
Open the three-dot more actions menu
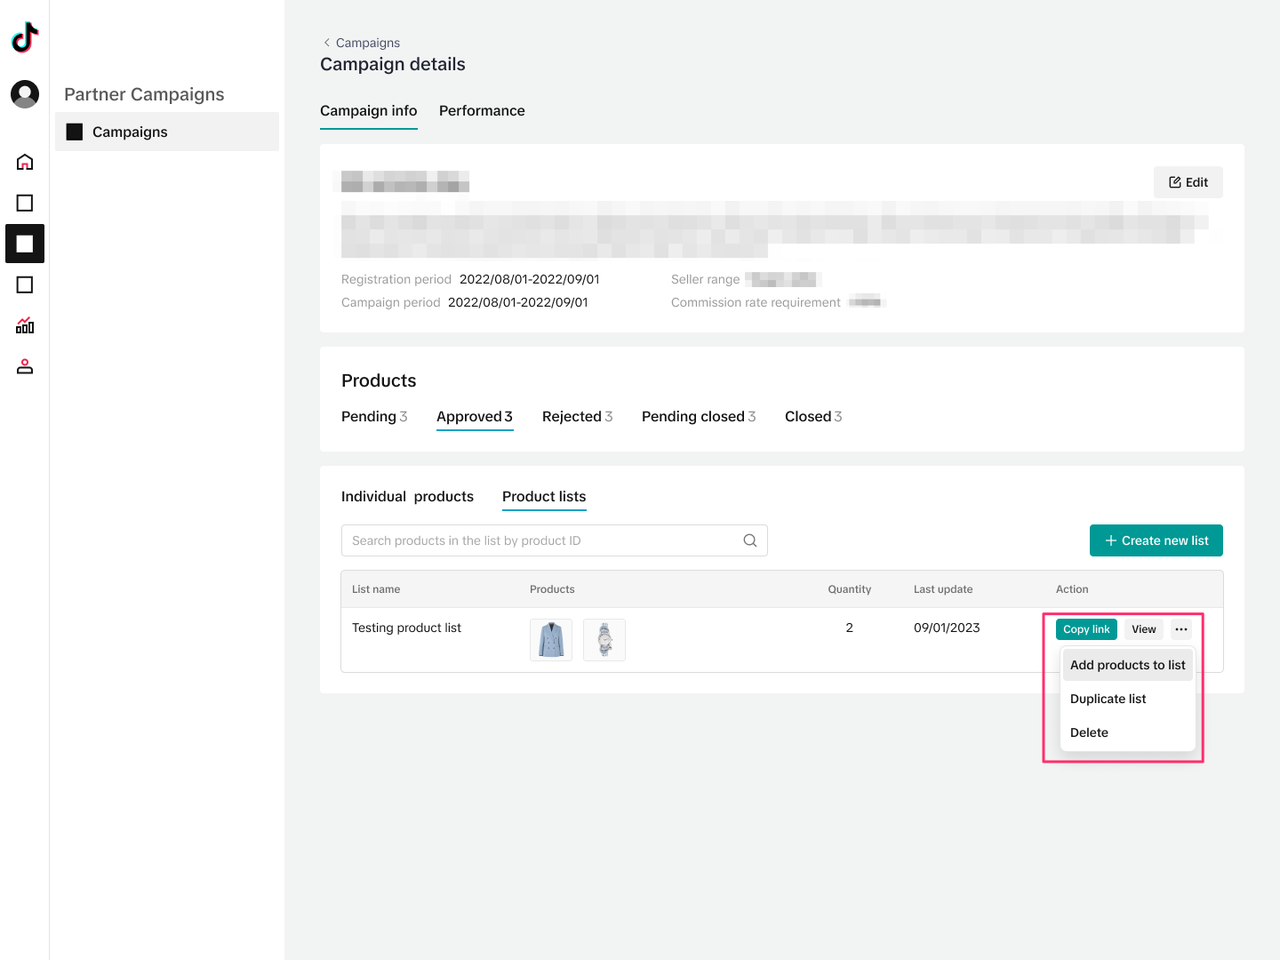tap(1181, 629)
